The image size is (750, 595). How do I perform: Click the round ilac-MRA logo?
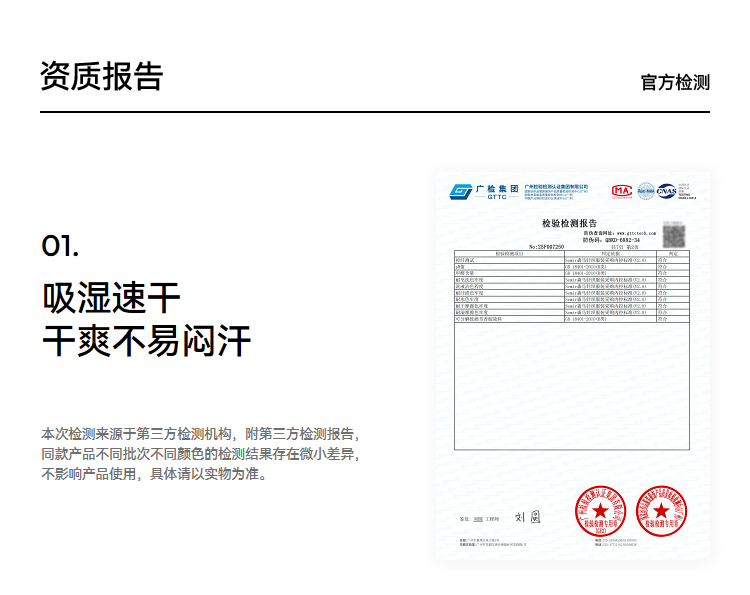click(646, 191)
